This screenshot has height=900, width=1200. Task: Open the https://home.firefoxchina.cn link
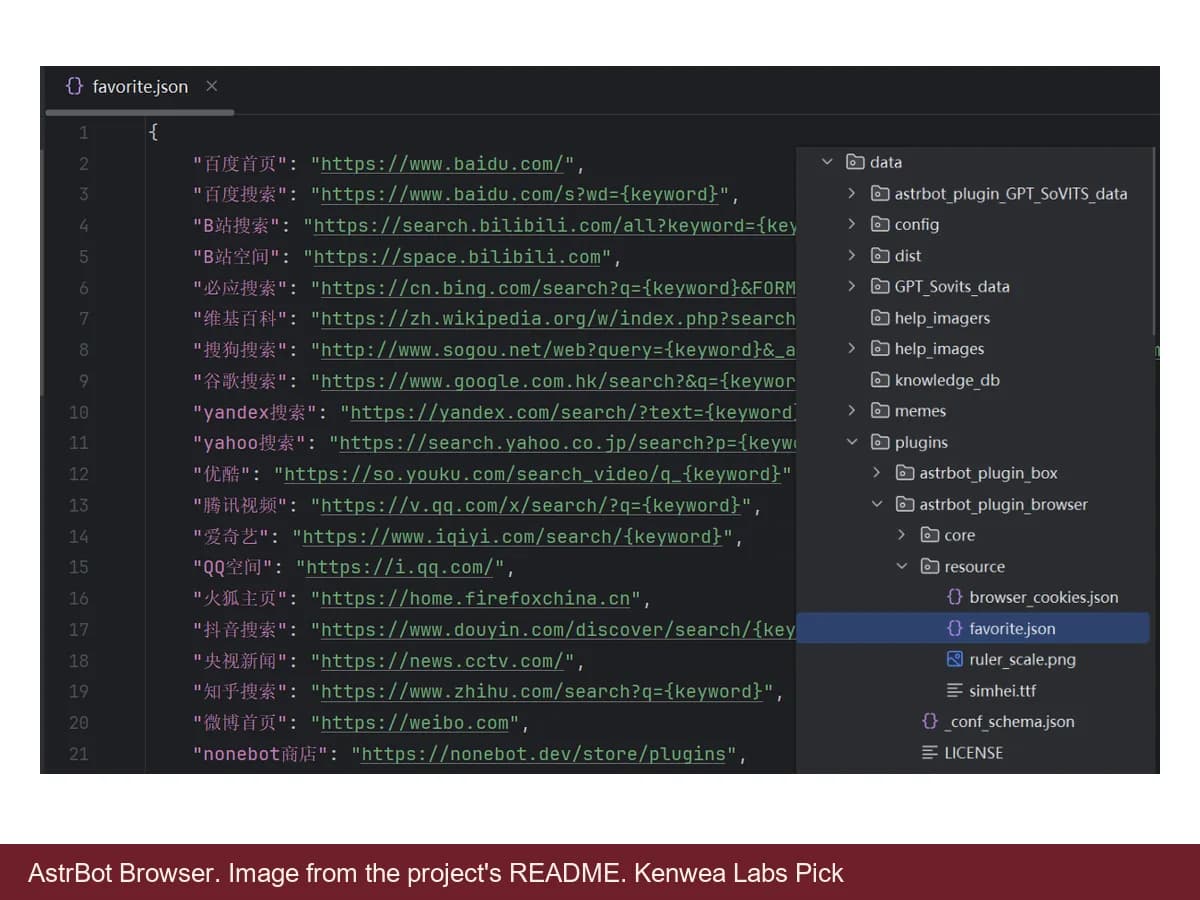[x=476, y=599]
